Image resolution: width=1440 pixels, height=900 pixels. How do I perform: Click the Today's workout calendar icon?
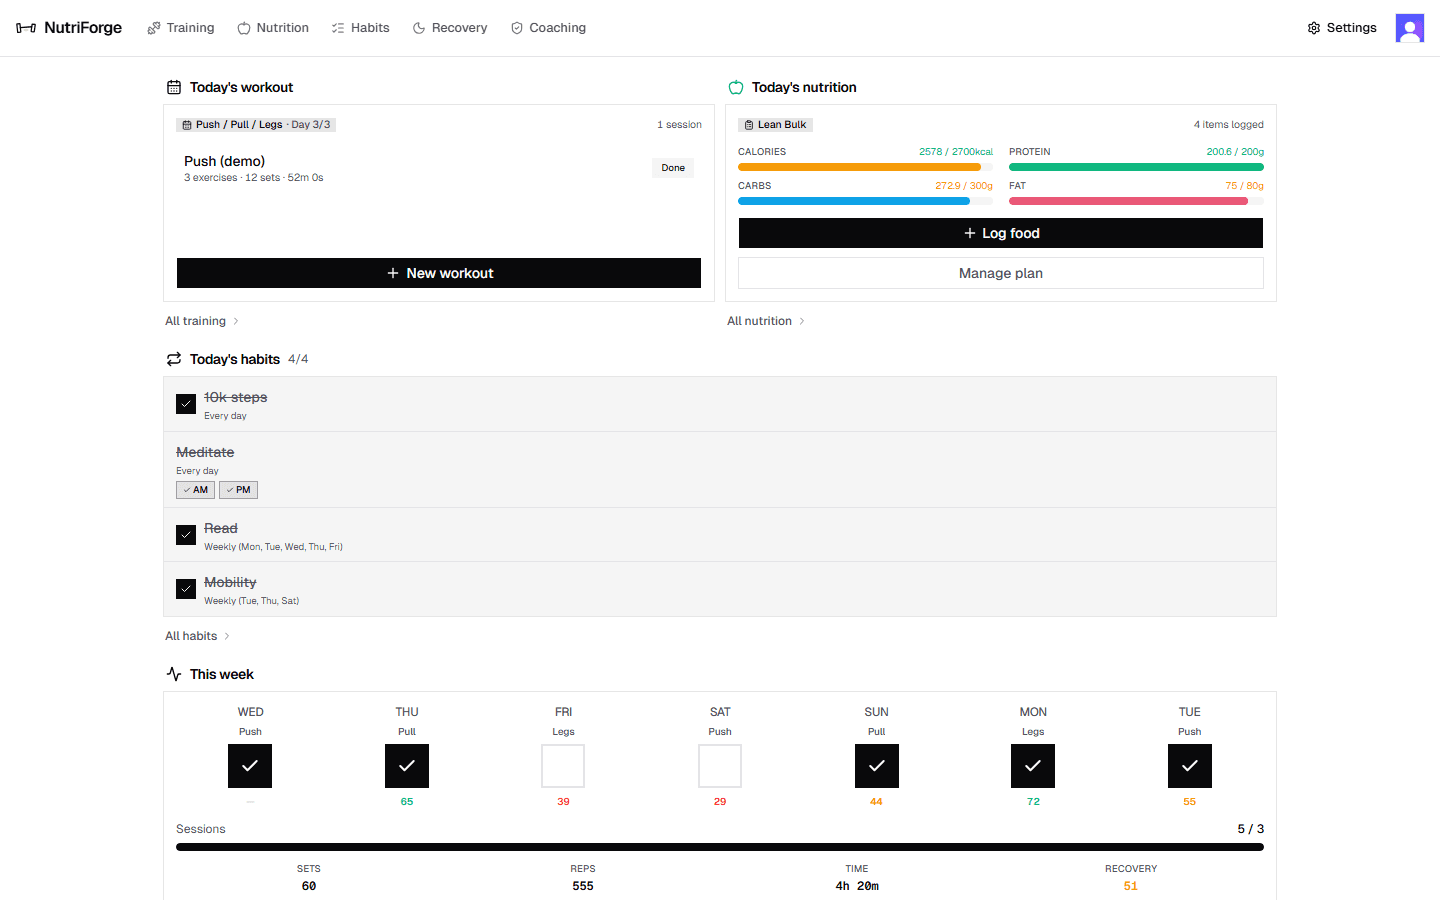[174, 87]
